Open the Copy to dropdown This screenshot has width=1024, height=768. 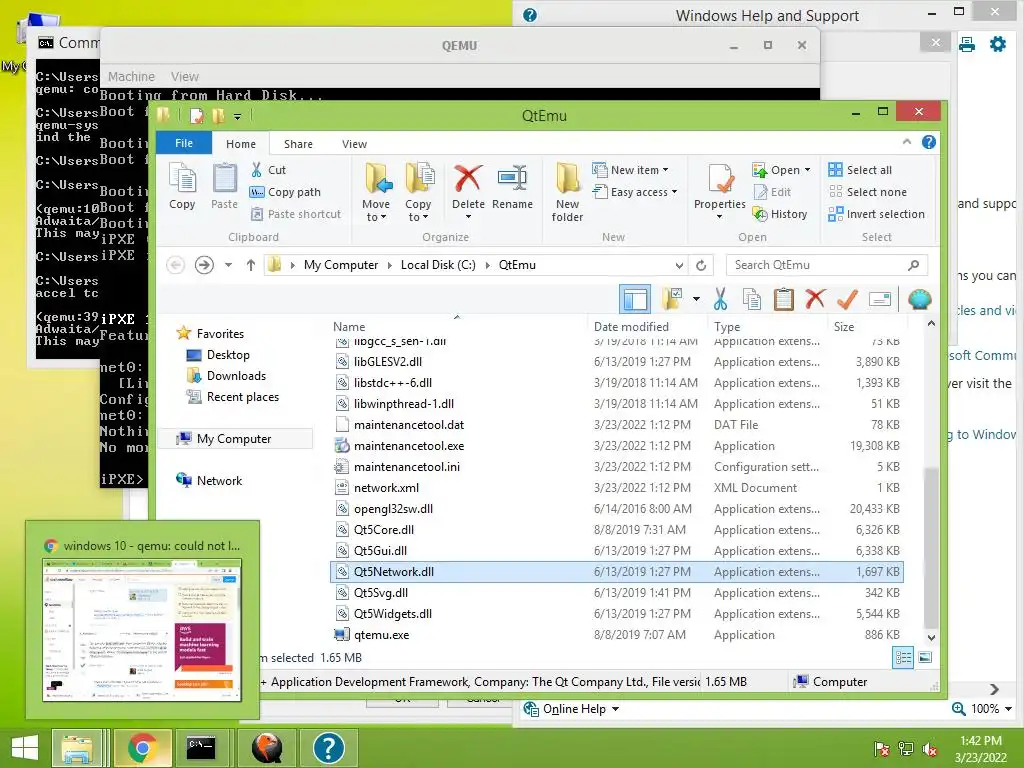tap(418, 192)
